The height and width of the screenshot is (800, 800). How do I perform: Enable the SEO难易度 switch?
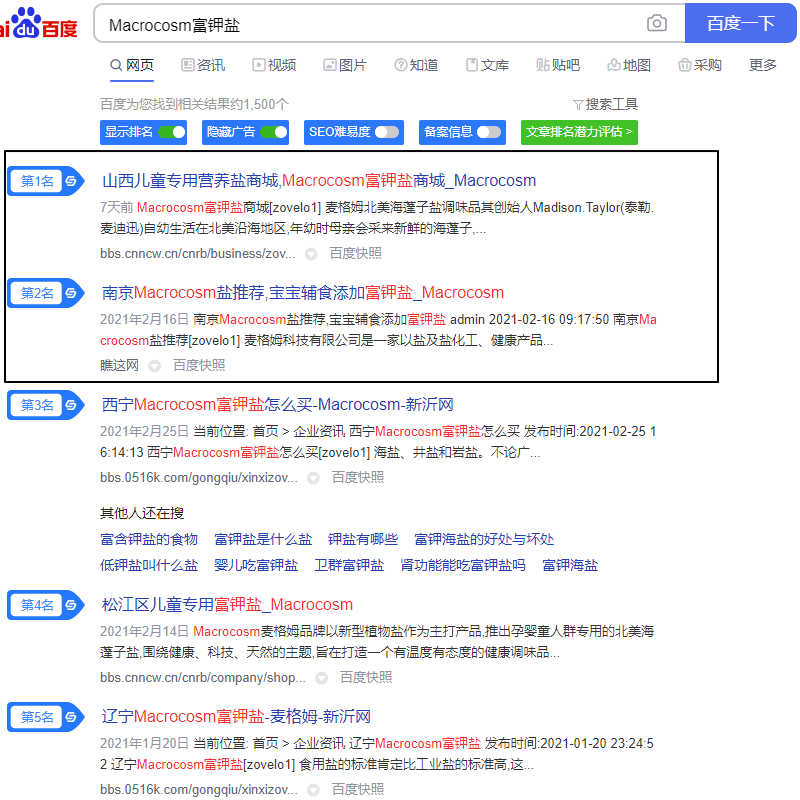pyautogui.click(x=387, y=132)
